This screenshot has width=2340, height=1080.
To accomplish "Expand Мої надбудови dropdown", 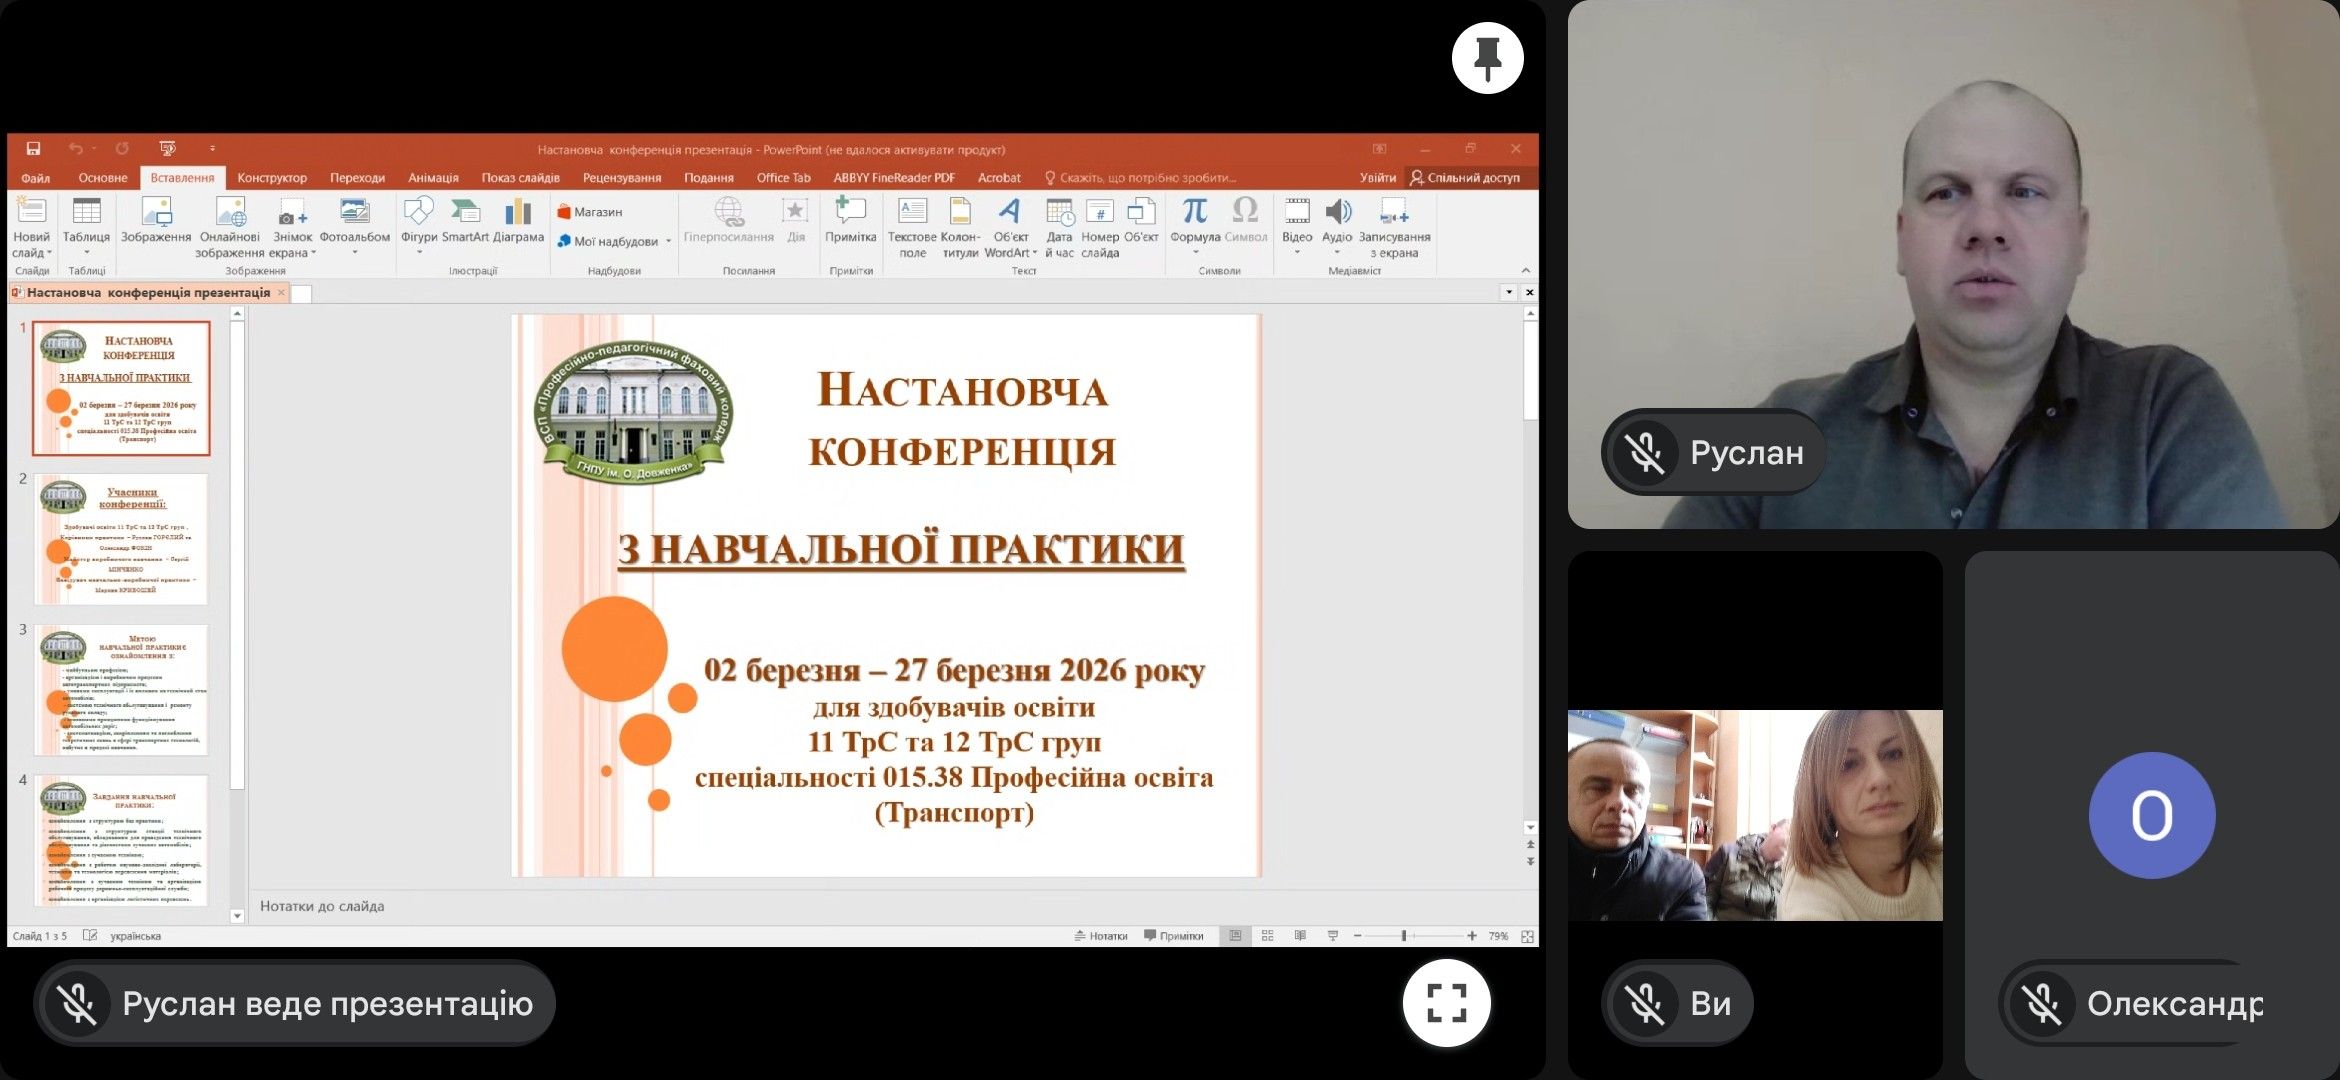I will pos(669,241).
